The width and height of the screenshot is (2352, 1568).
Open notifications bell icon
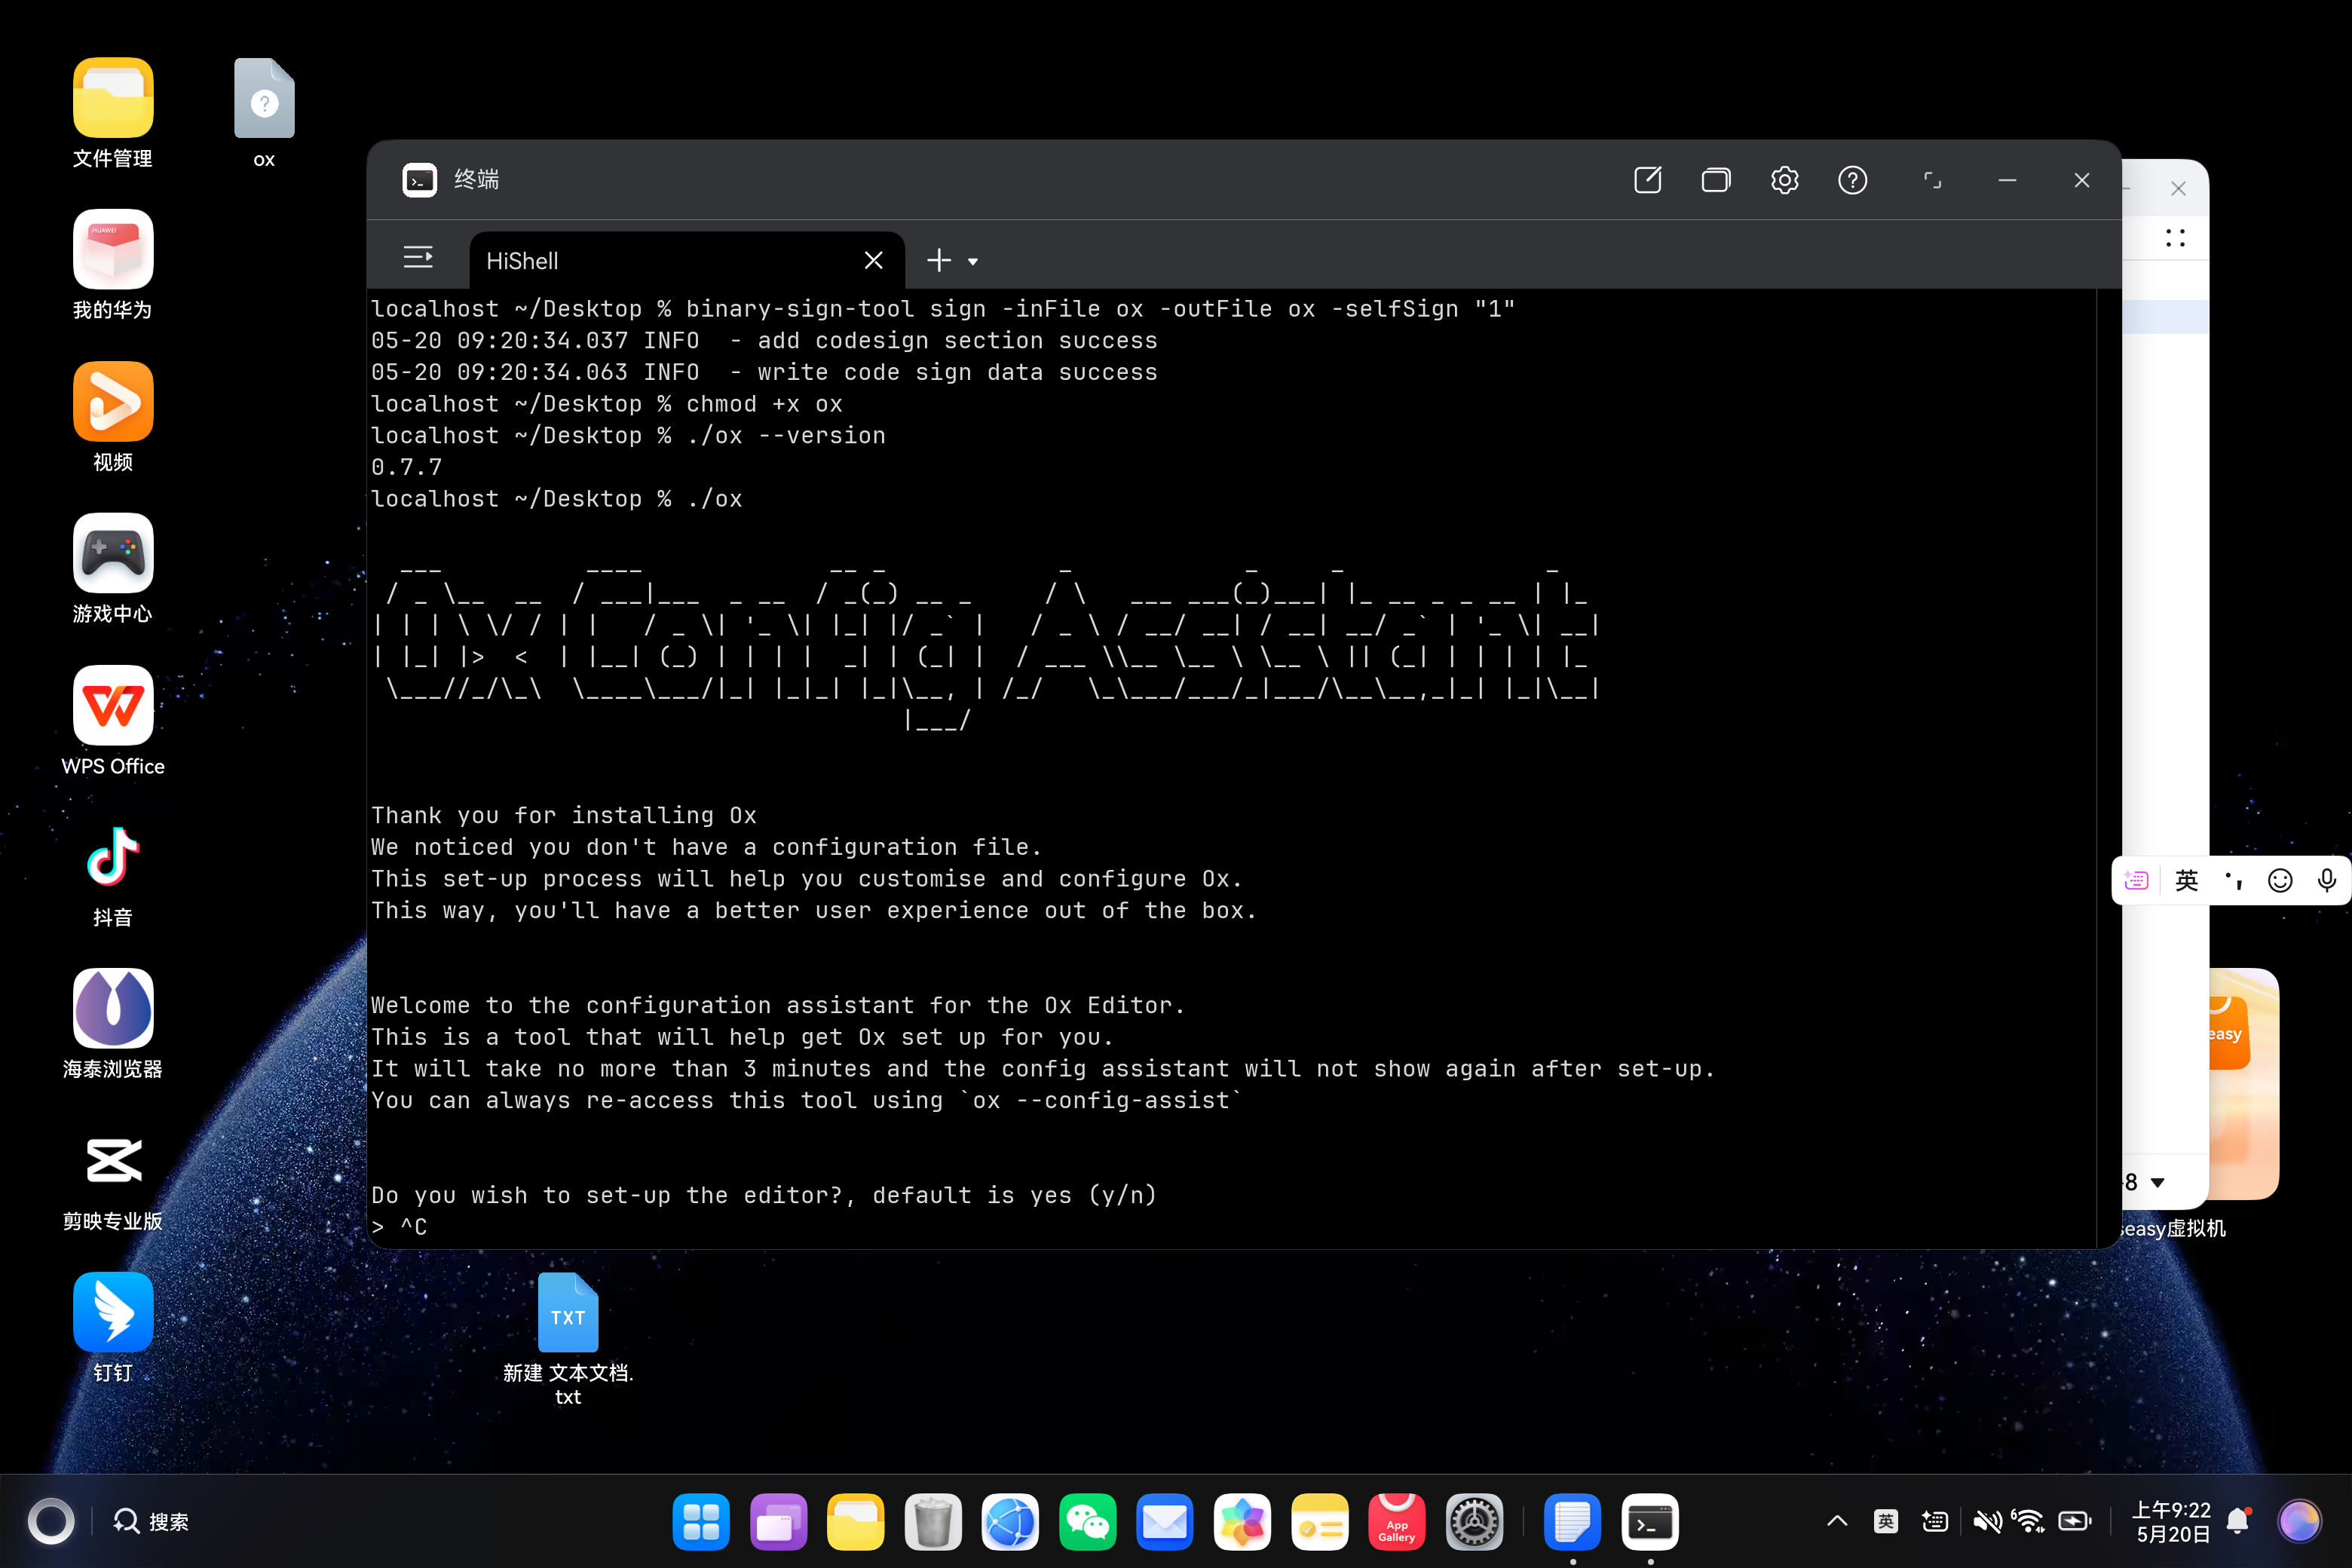pos(2239,1521)
